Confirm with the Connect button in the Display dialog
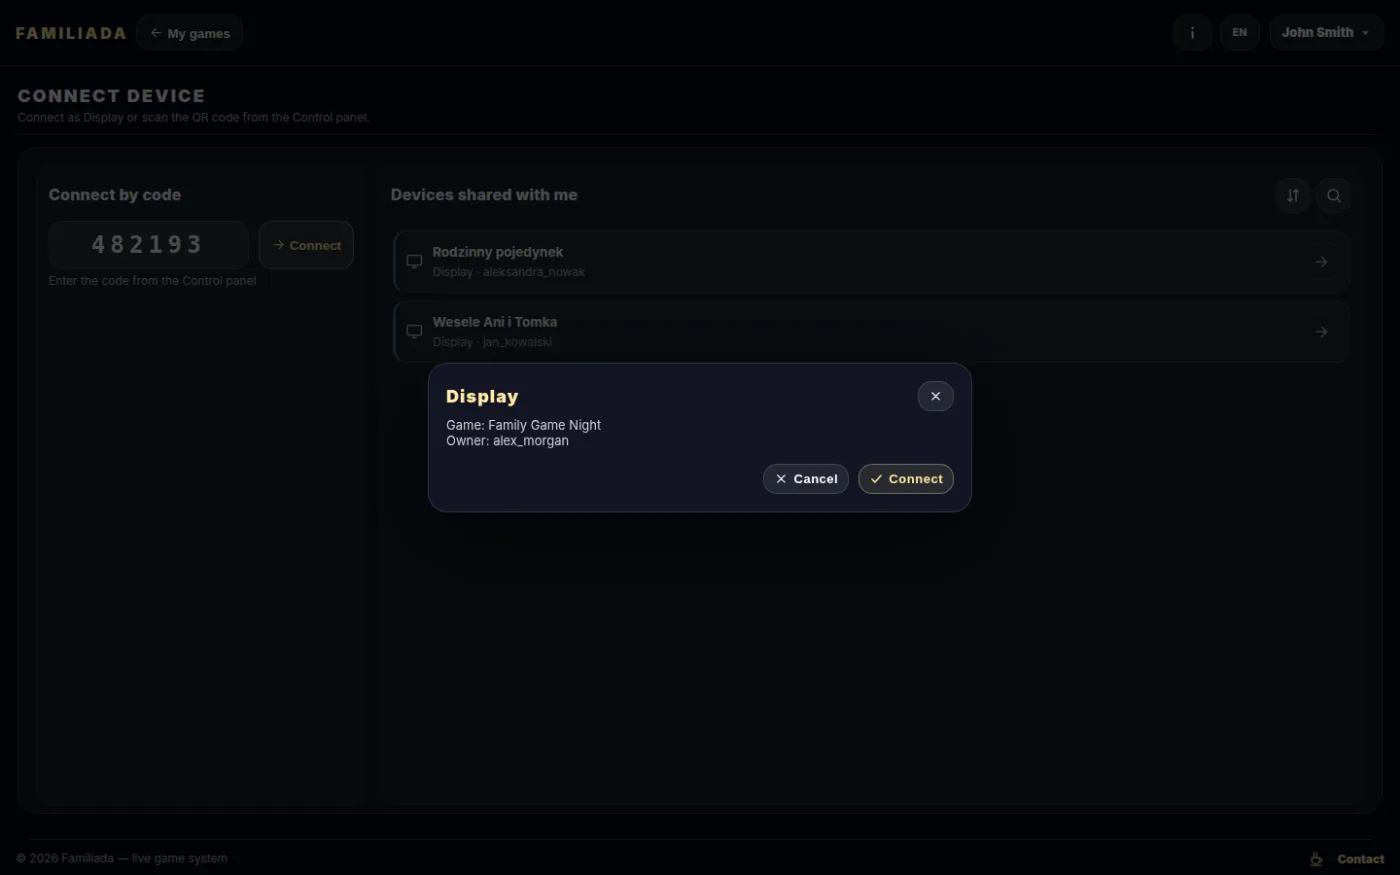The height and width of the screenshot is (875, 1400). pyautogui.click(x=906, y=479)
